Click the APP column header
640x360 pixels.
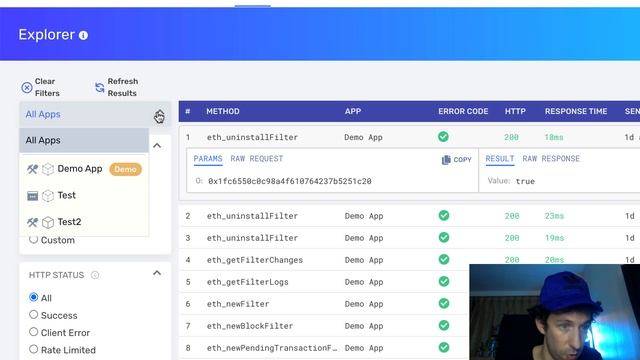(x=353, y=111)
